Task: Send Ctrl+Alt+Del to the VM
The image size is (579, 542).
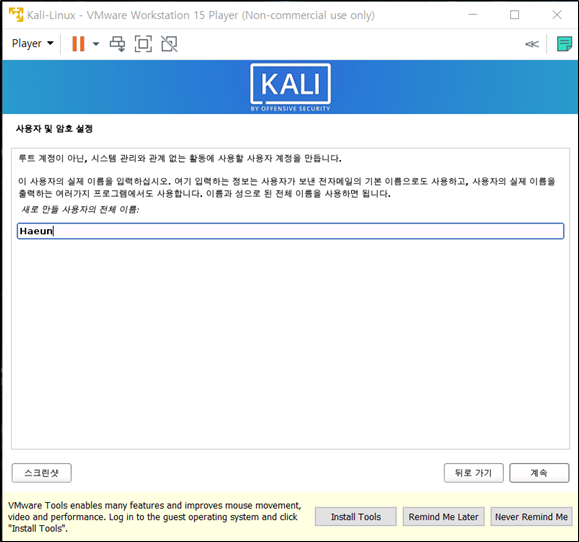Action: point(117,44)
